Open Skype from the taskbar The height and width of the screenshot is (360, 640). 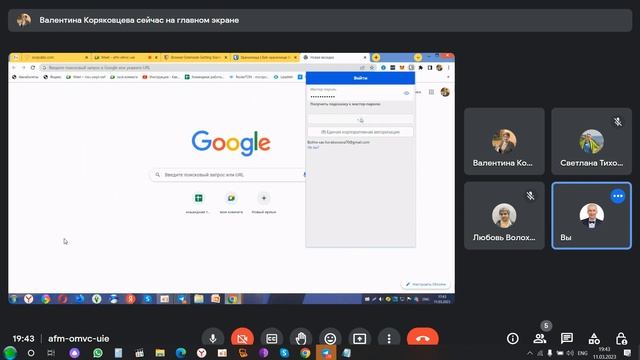click(x=284, y=353)
